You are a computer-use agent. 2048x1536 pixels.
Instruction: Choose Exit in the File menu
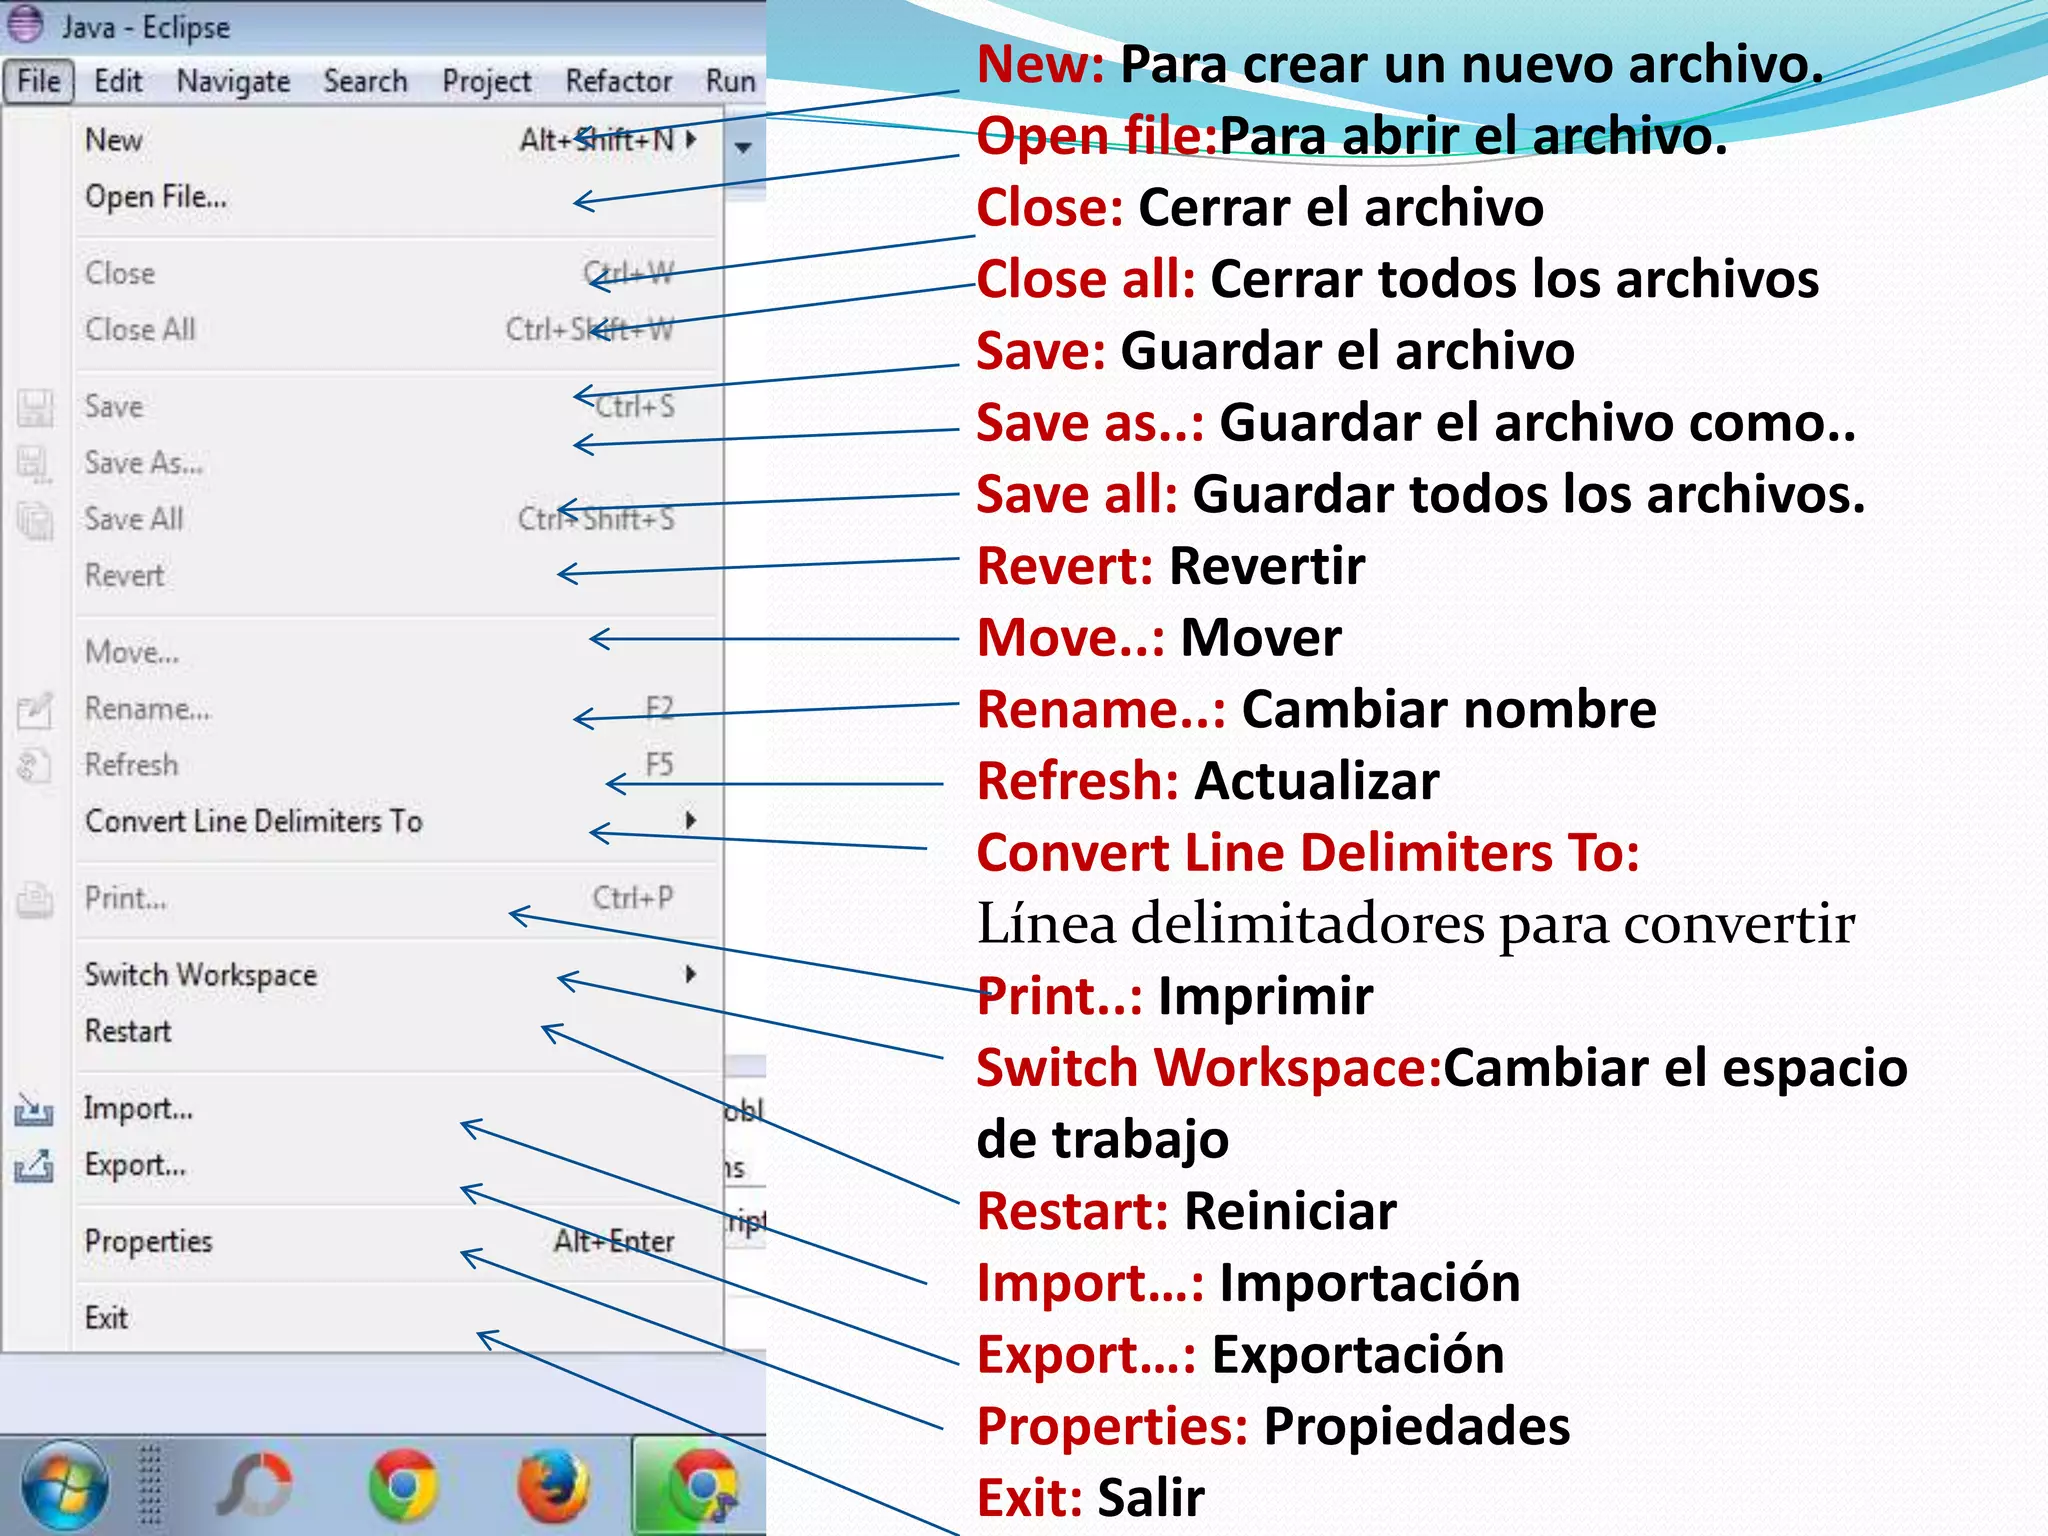398,1318
